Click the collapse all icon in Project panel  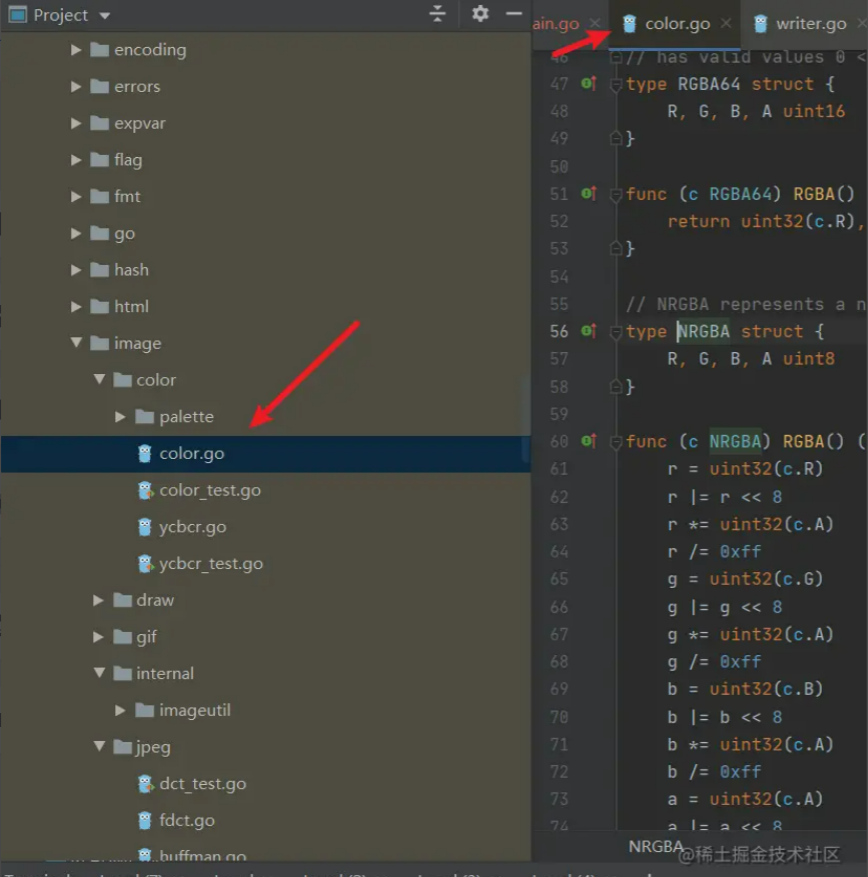[437, 13]
